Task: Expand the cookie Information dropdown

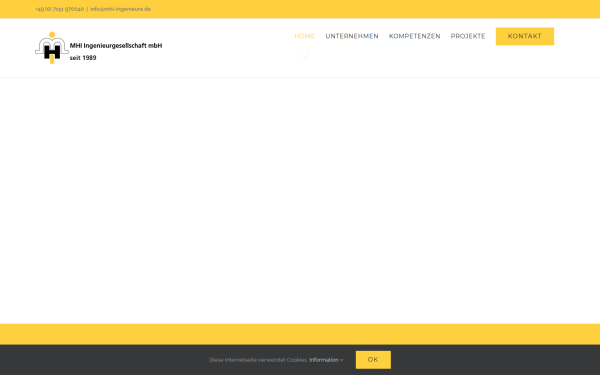Action: tap(326, 360)
